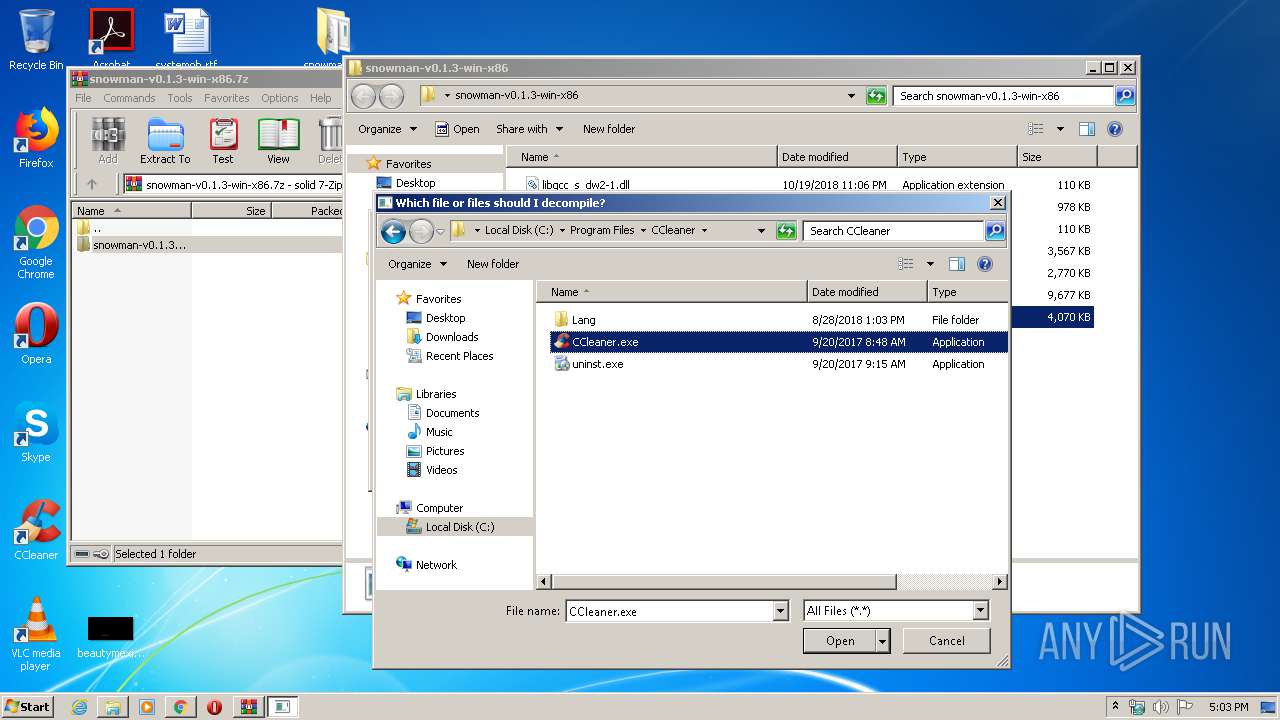Click the Search CCleaner magnifier icon
Image resolution: width=1280 pixels, height=720 pixels.
[994, 231]
